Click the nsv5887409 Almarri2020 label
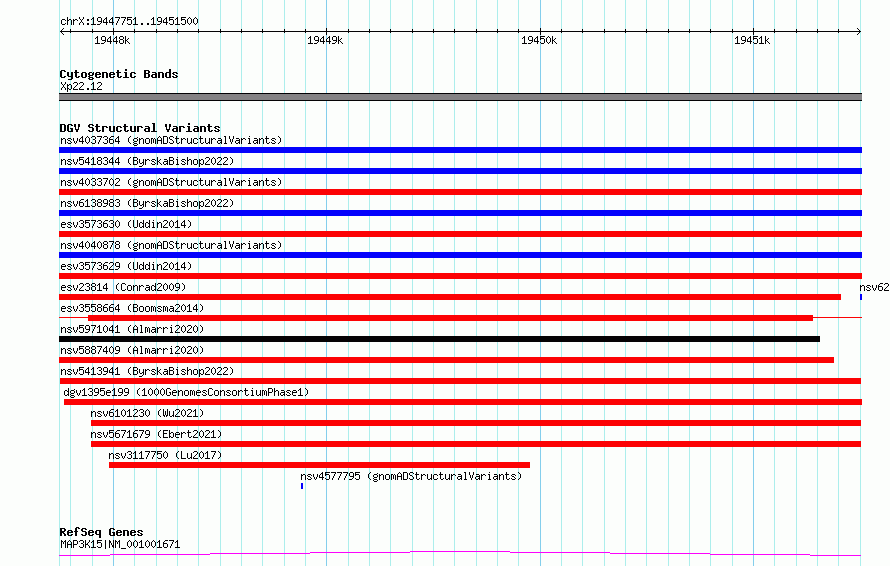890x566 pixels. click(132, 350)
